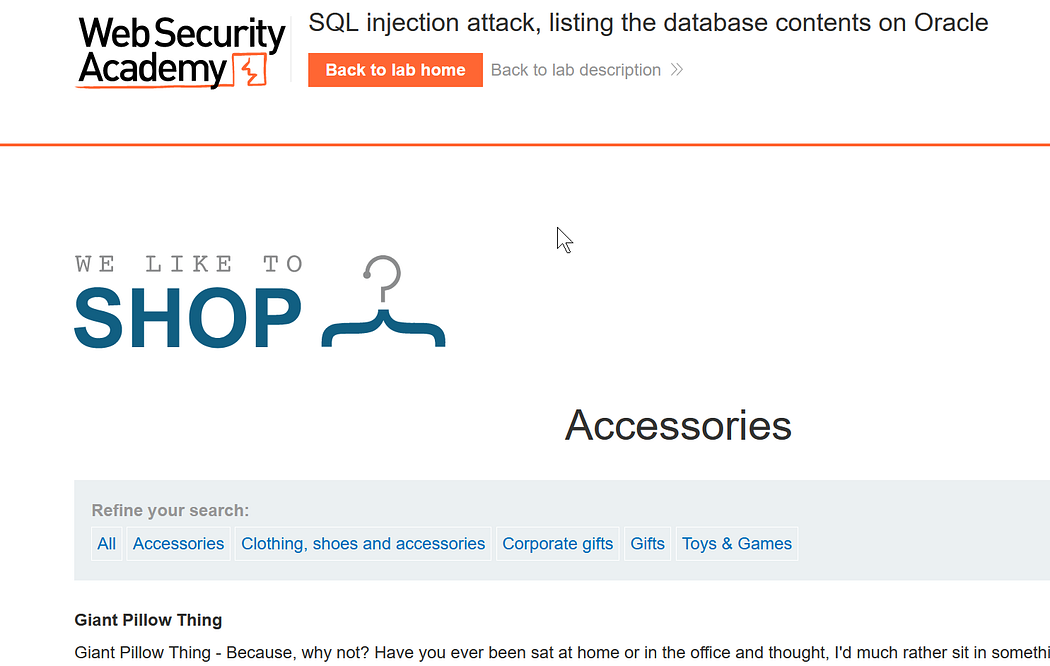Screen dimensions: 1050x666
Task: Click the Web Security Academy logo
Action: click(180, 52)
